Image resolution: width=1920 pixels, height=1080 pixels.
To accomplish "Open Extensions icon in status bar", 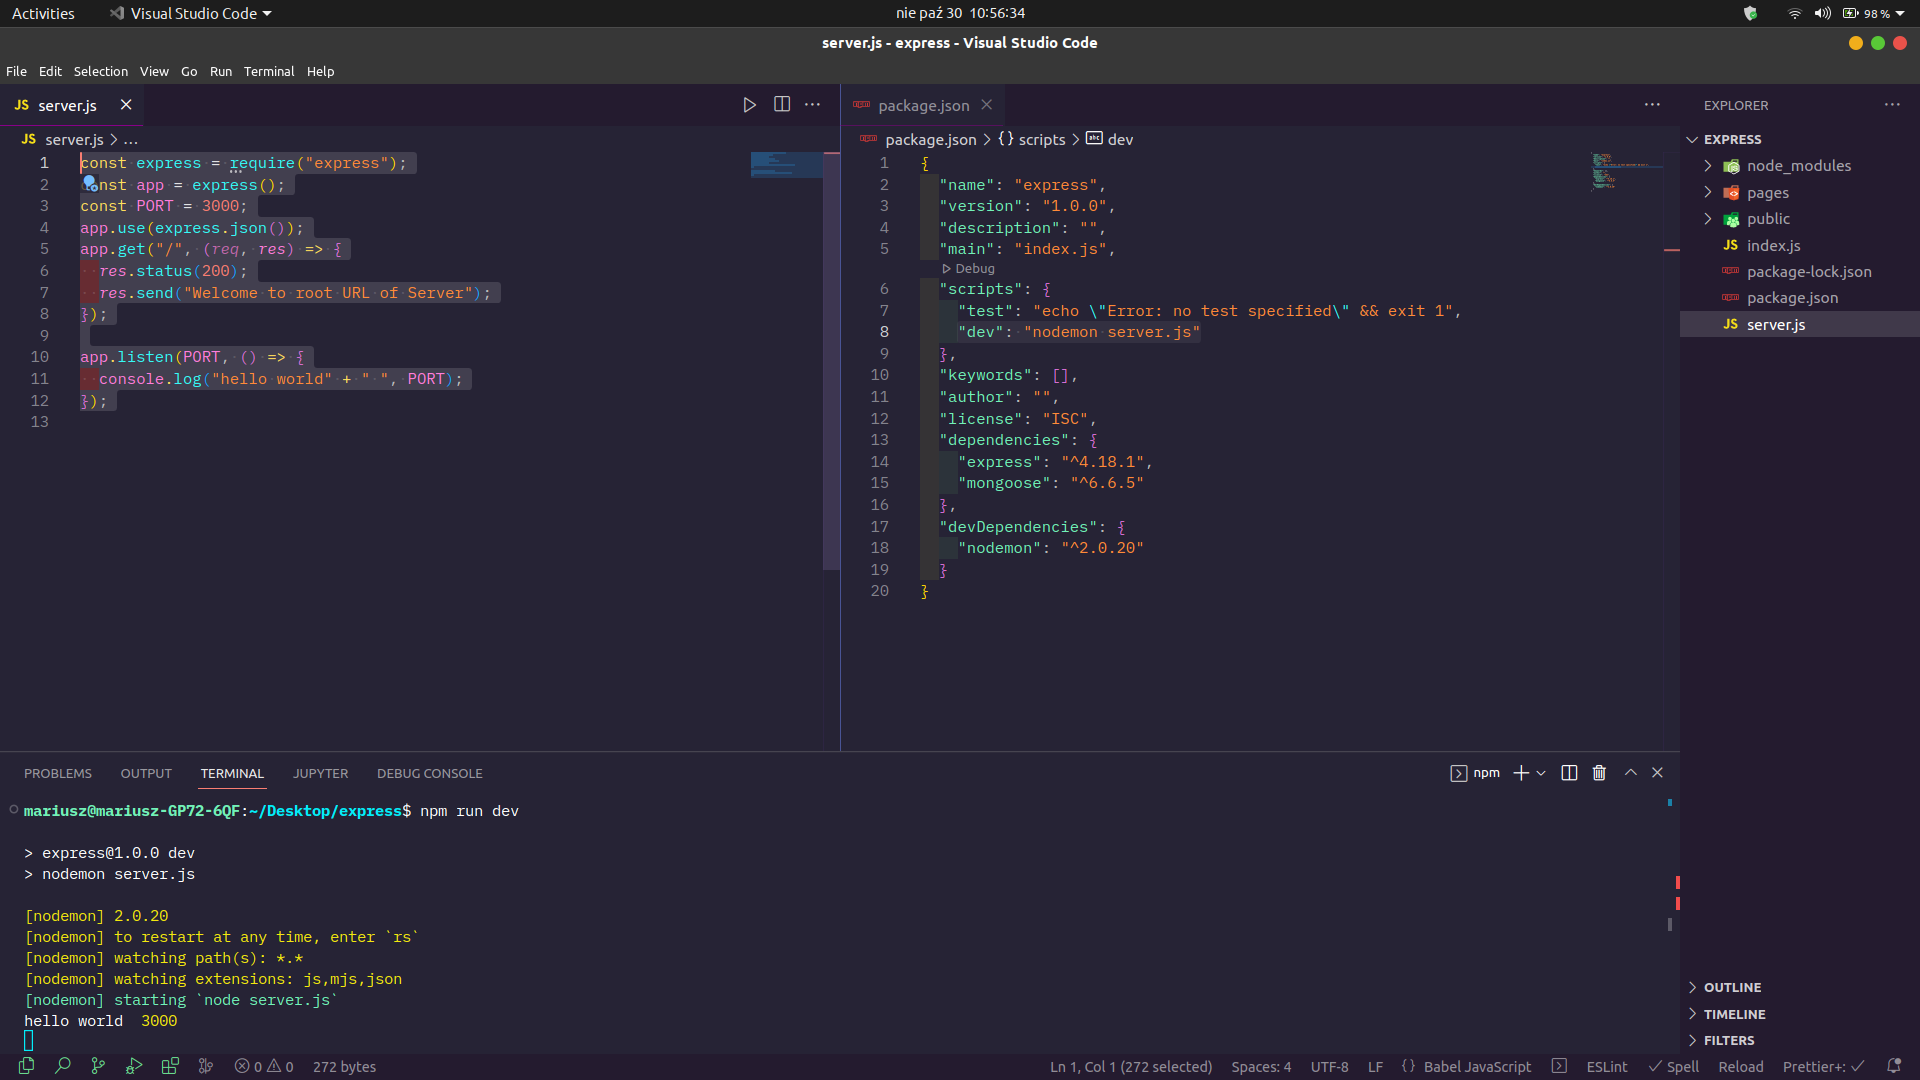I will coord(170,1066).
